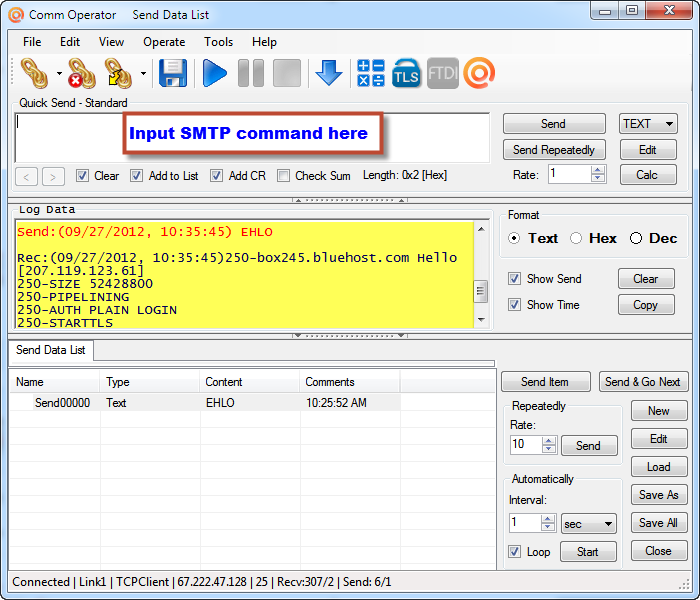Increase the Repeatedly Rate spinner

pos(549,441)
